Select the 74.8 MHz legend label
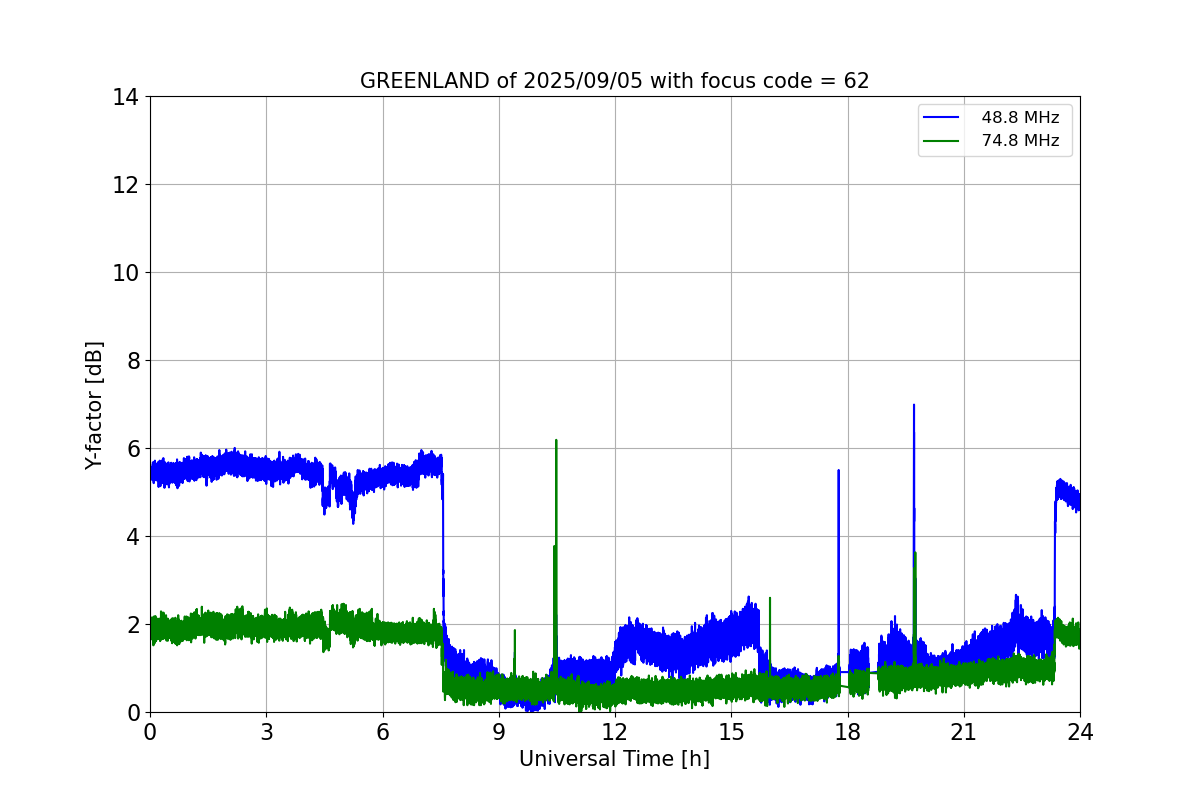The height and width of the screenshot is (800, 1200). coord(1020,141)
